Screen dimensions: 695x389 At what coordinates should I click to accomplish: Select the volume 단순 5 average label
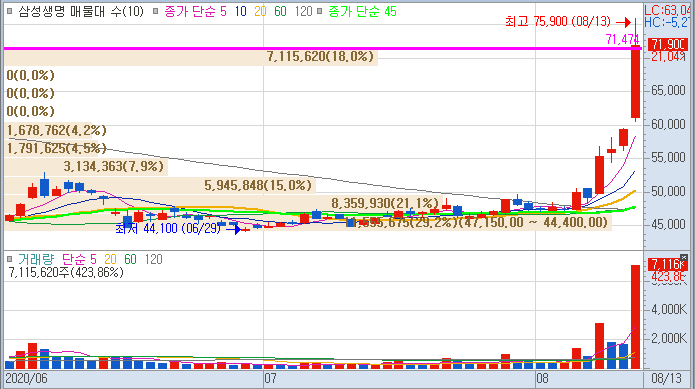(79, 259)
